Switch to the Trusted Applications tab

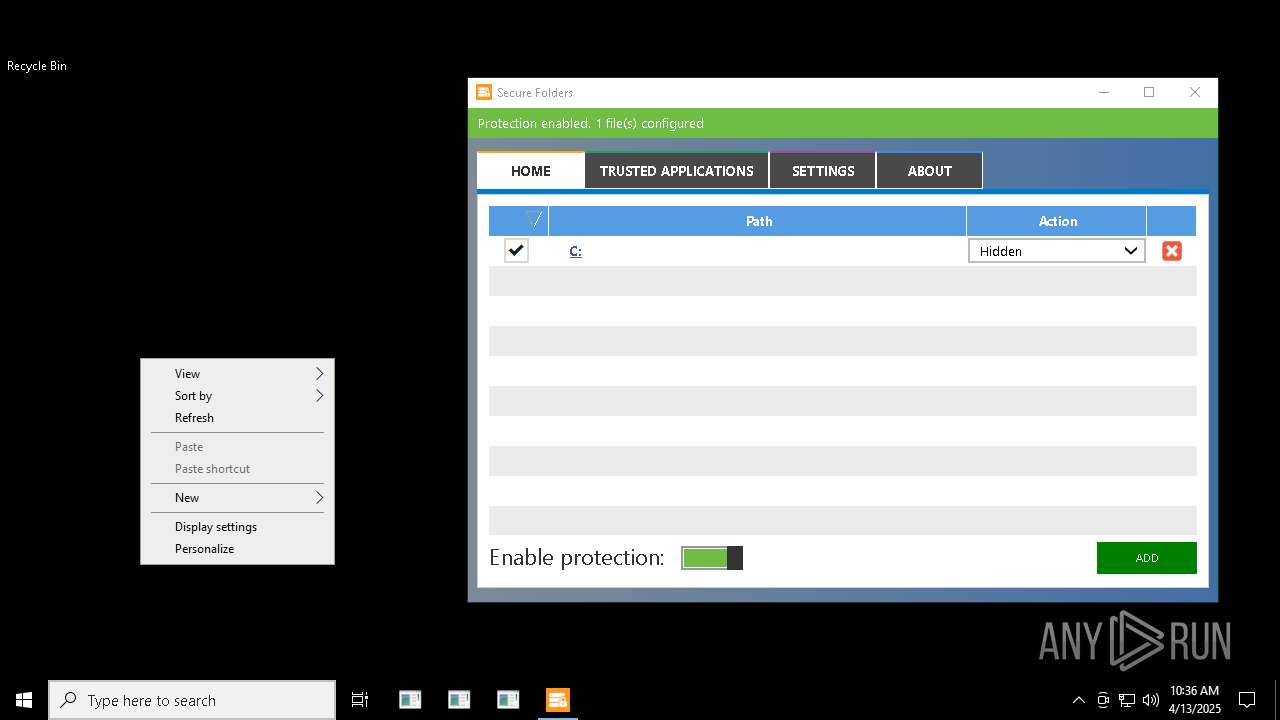[677, 171]
